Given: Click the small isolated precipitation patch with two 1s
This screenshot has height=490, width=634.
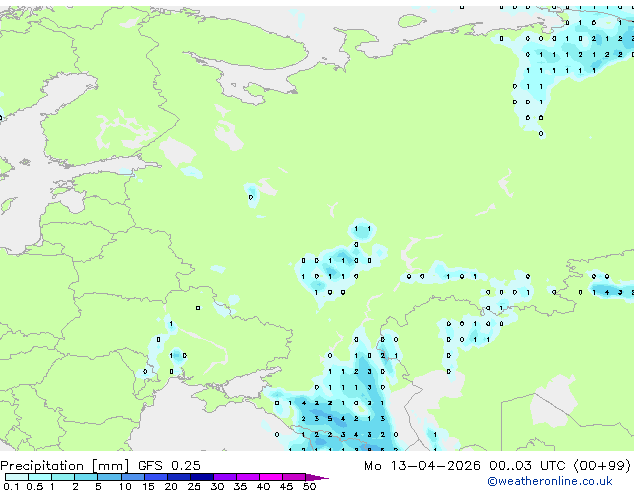Looking at the screenshot, I should coord(362,229).
